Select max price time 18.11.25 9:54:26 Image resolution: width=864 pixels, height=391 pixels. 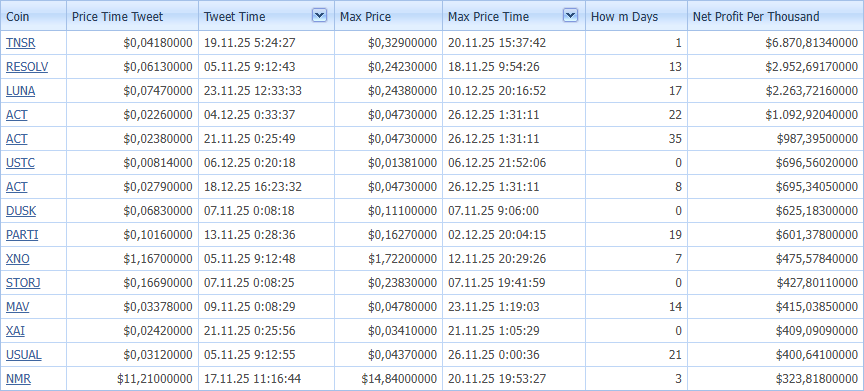click(514, 67)
